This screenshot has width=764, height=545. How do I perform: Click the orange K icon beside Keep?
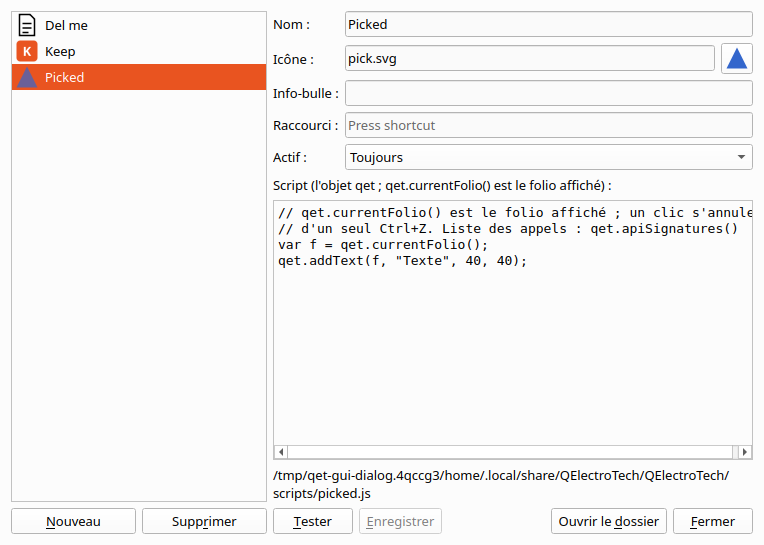pos(27,51)
